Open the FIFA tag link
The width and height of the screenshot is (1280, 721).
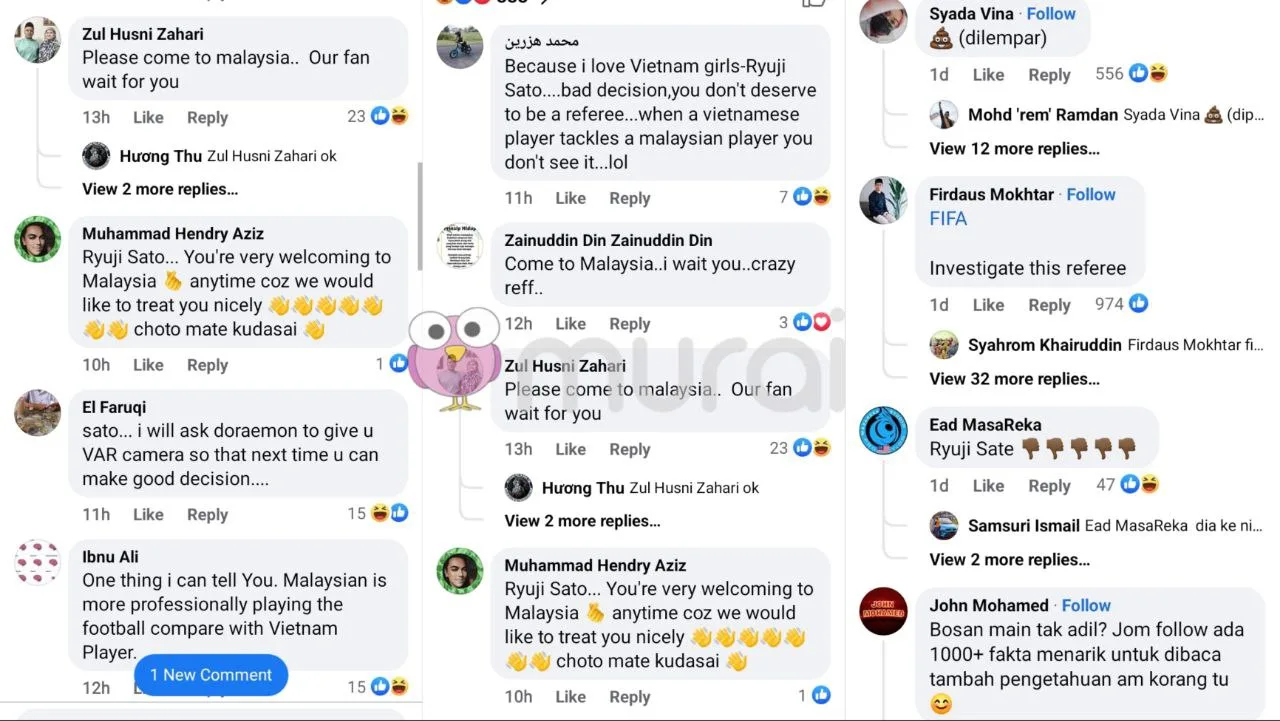coord(948,219)
